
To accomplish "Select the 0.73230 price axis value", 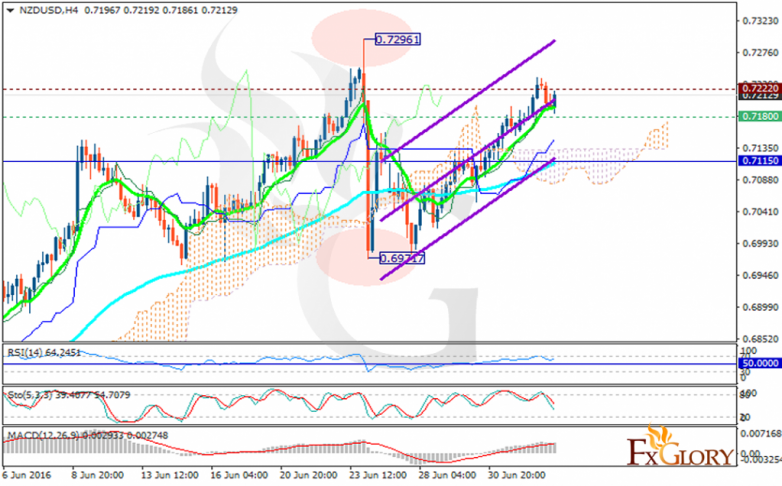I will tap(761, 21).
